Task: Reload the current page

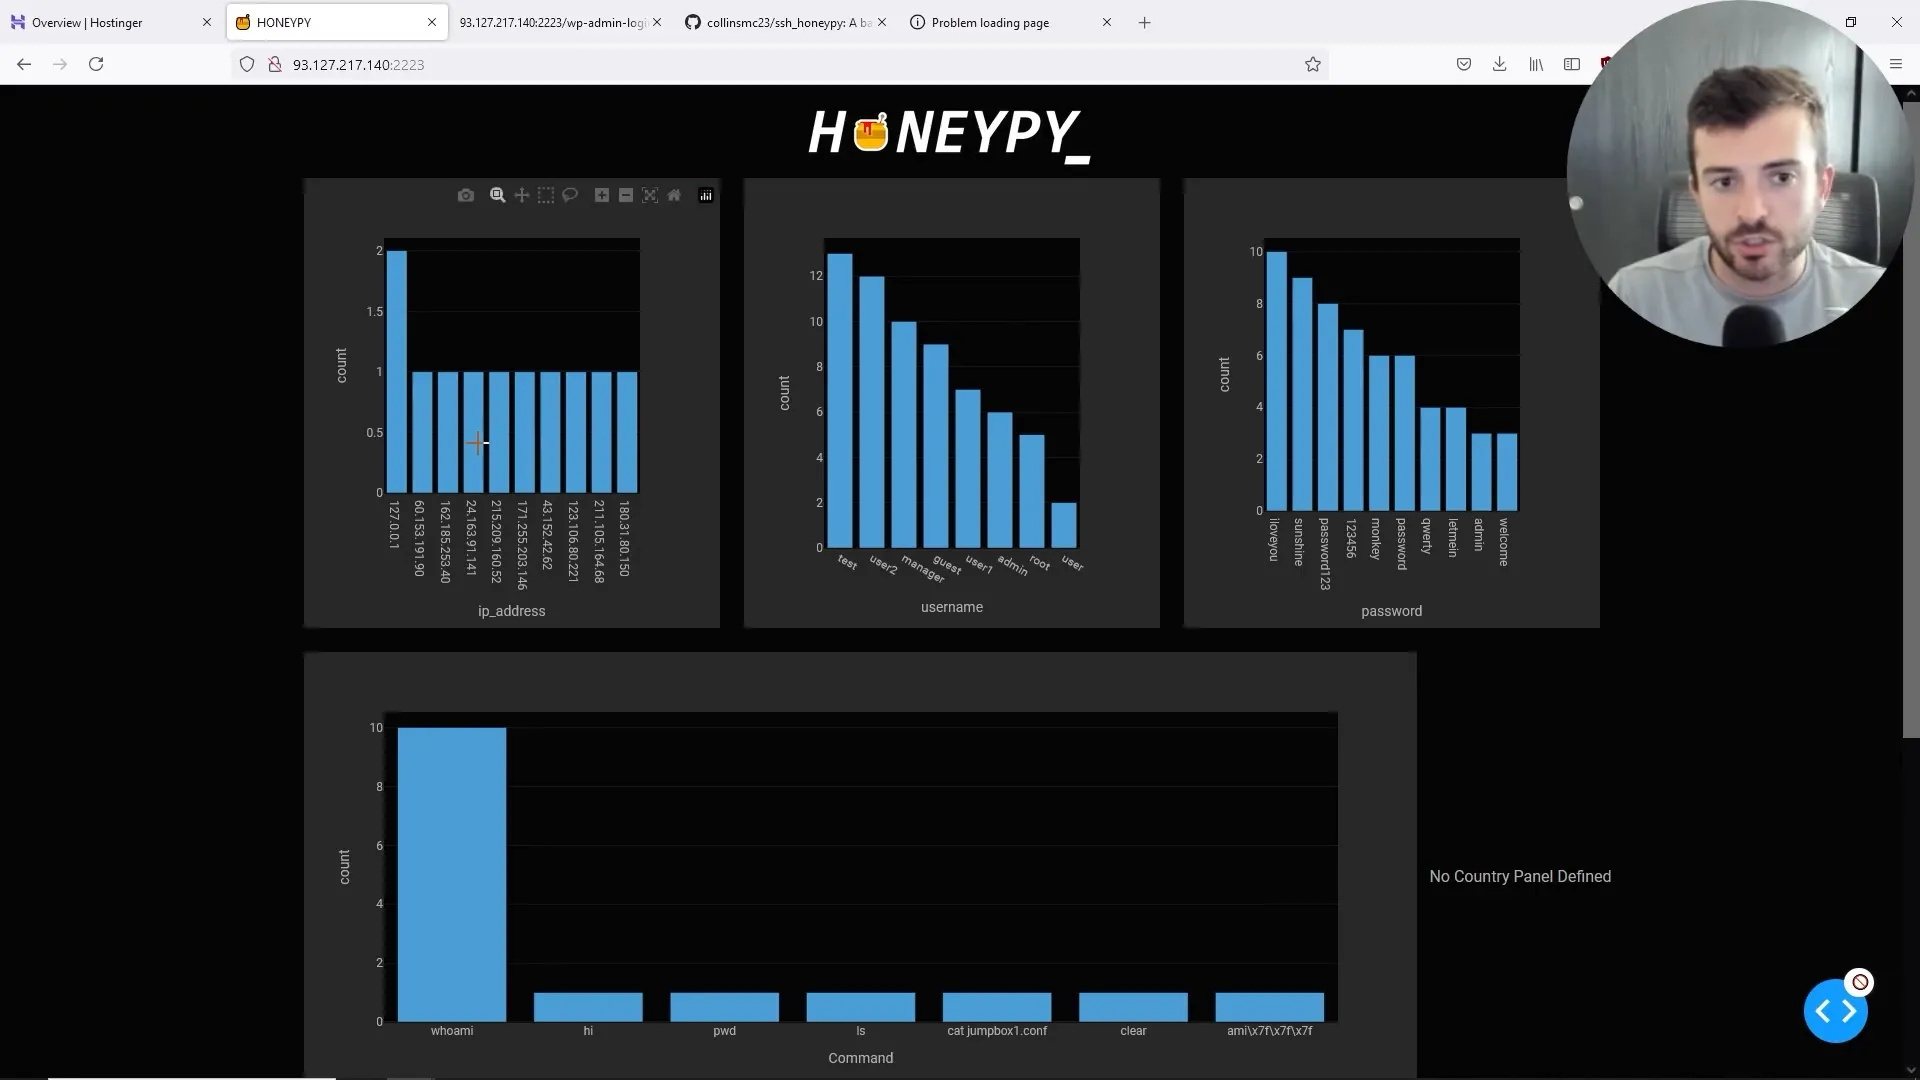Action: 96,64
